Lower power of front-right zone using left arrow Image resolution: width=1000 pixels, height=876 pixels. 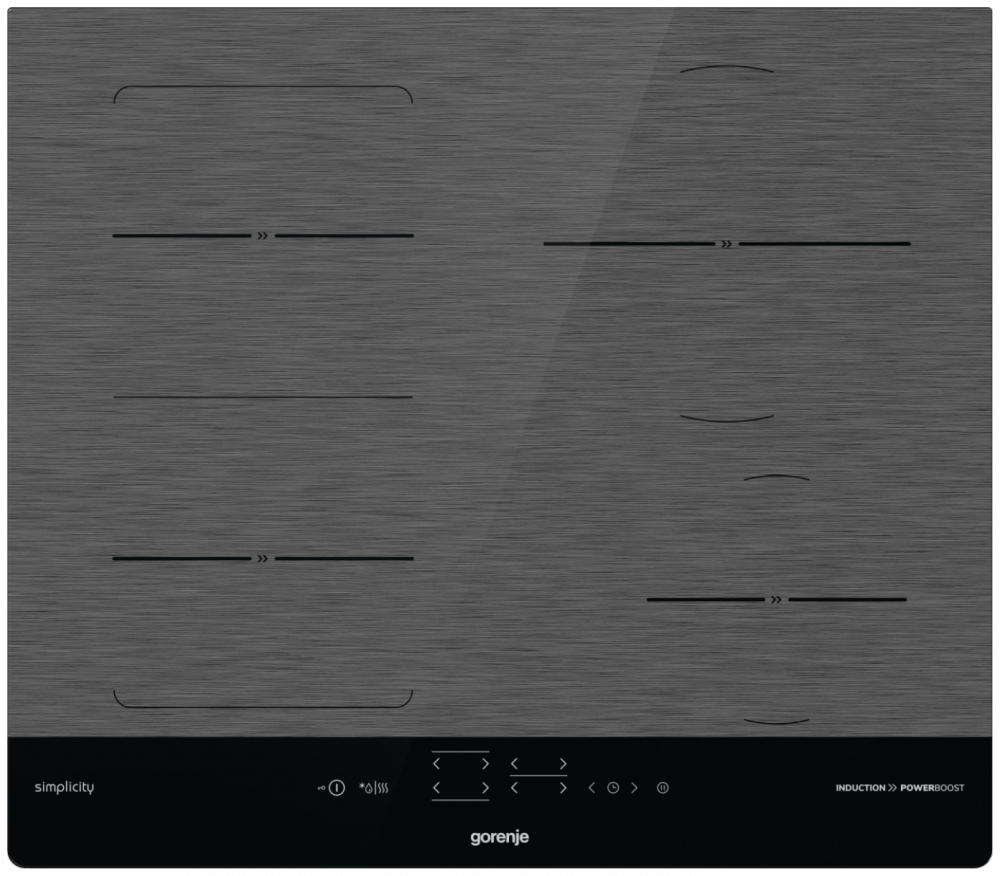(515, 789)
